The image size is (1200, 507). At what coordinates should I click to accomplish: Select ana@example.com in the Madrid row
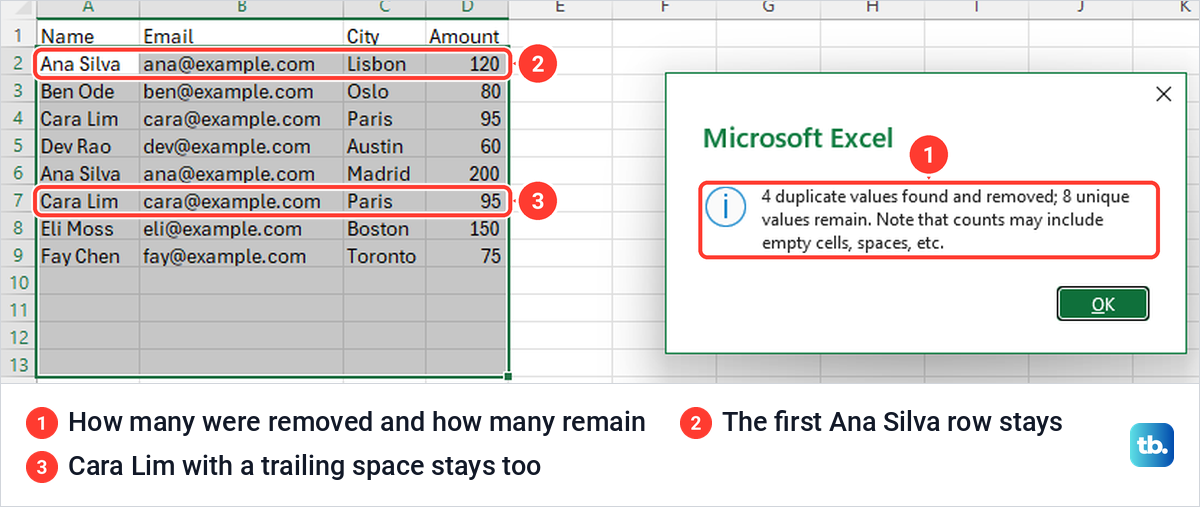241,174
